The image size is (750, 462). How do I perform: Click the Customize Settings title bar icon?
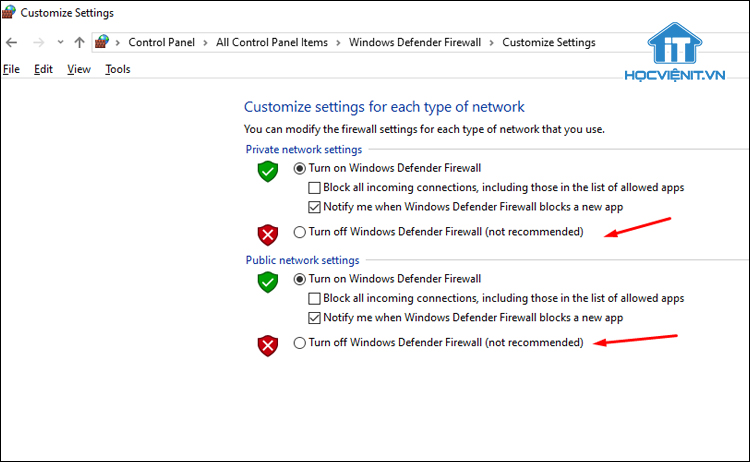pos(8,12)
